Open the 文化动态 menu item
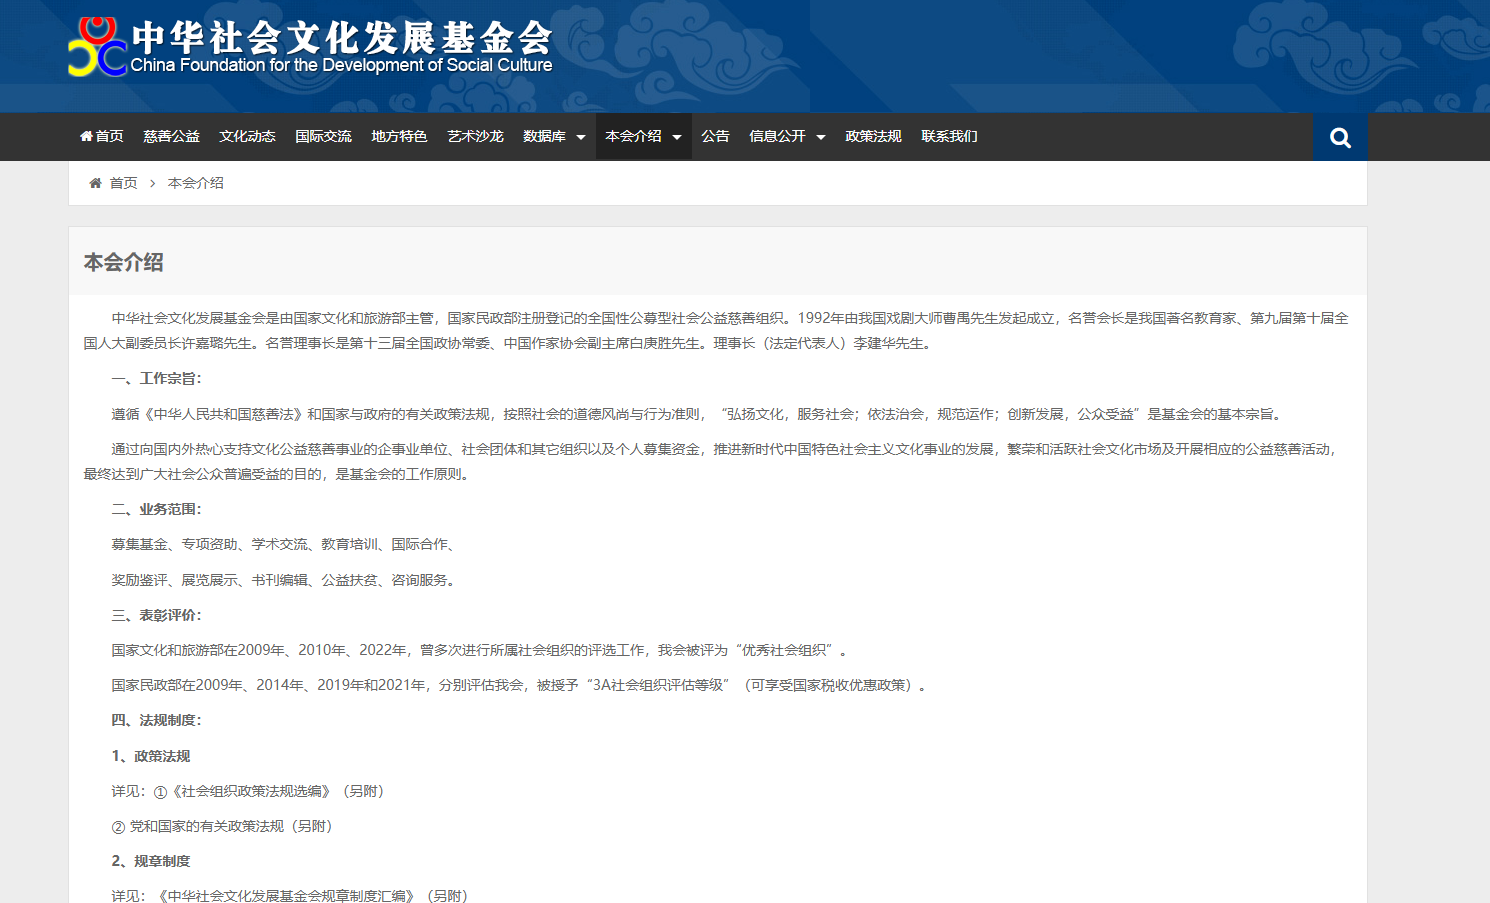The image size is (1490, 903). [x=247, y=136]
